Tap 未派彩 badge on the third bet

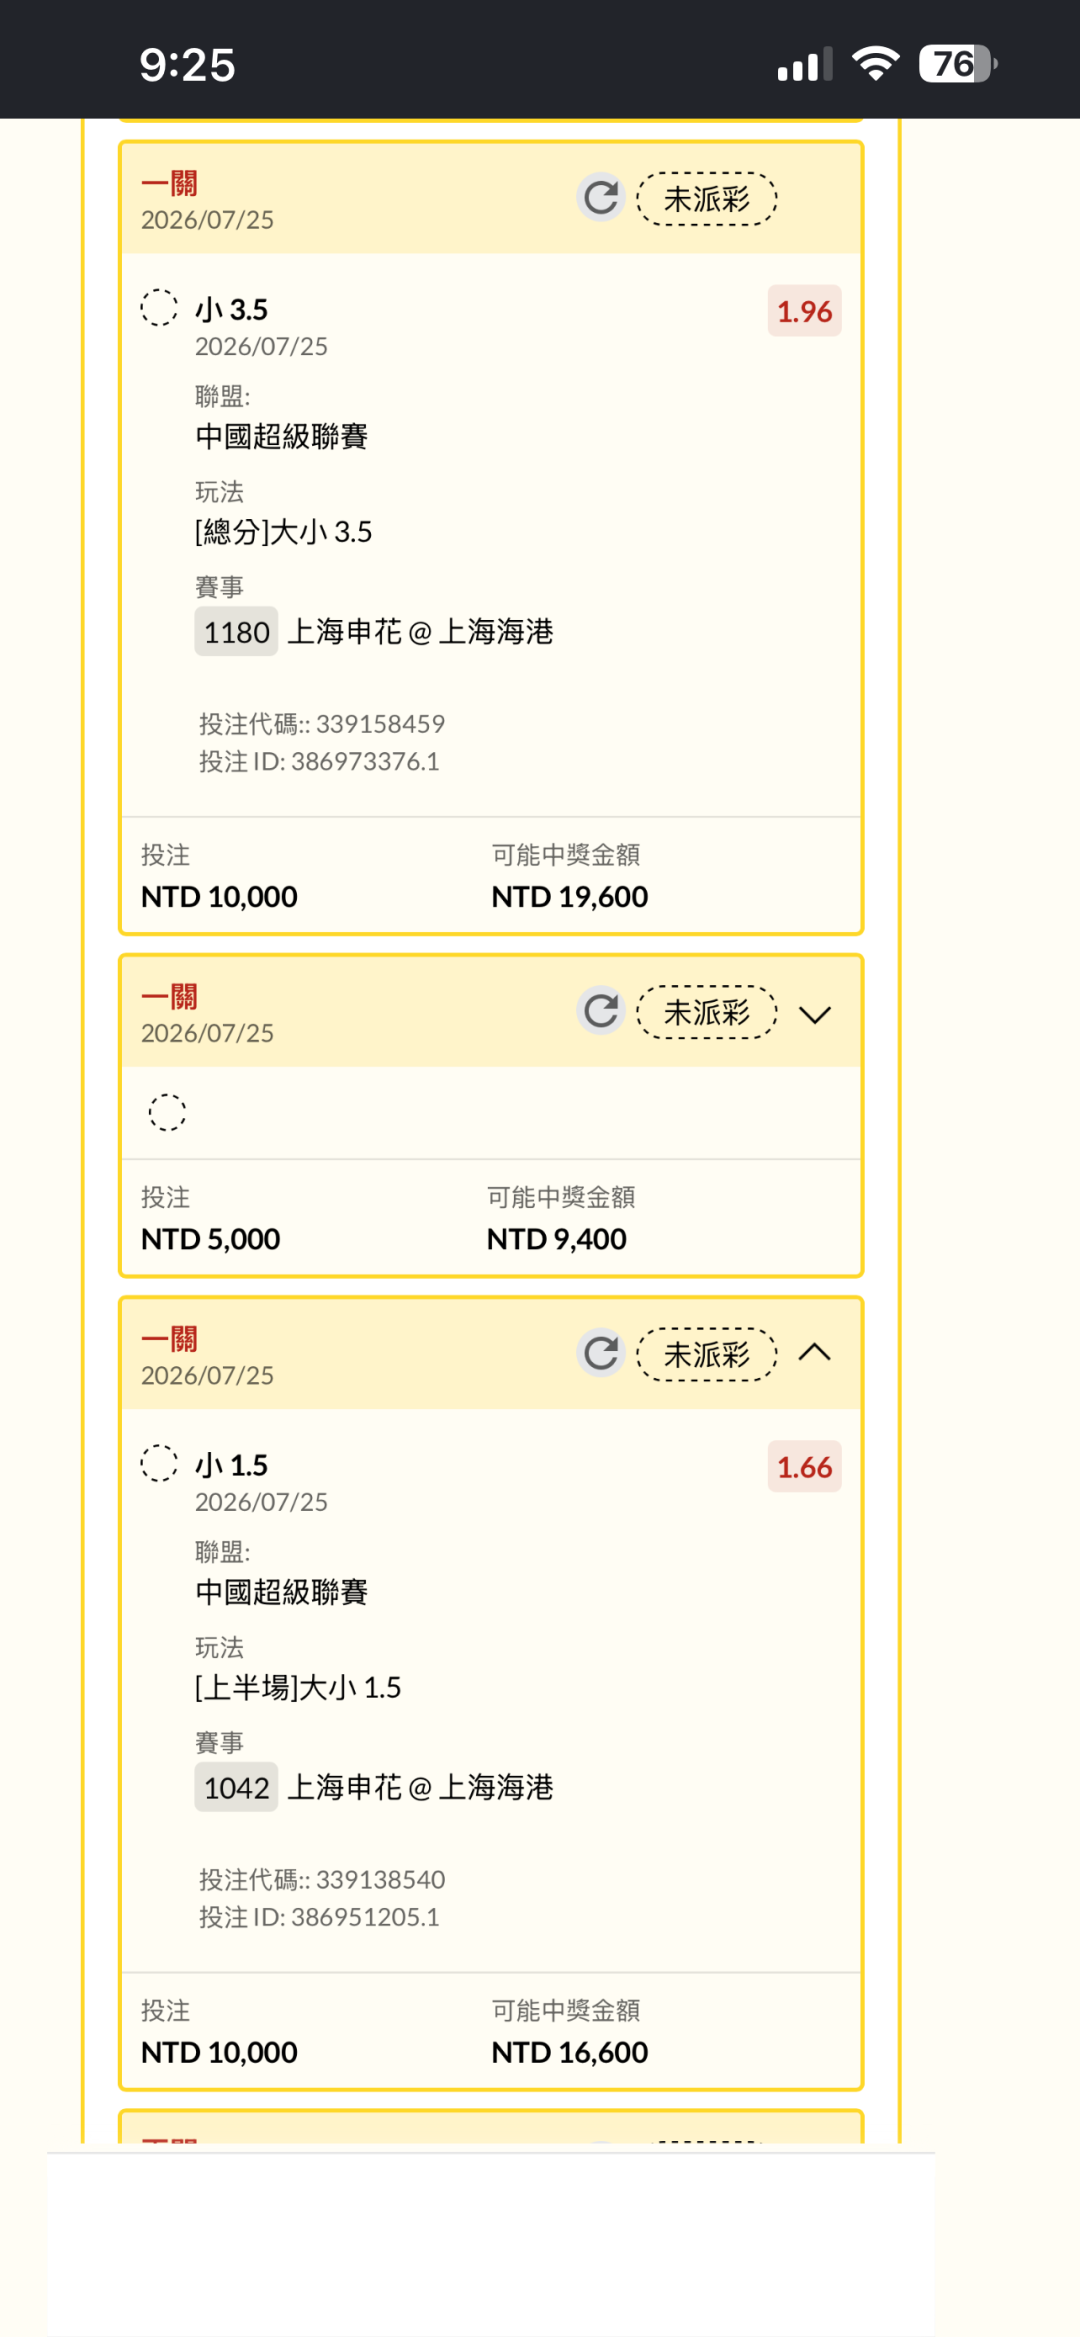click(x=707, y=1354)
